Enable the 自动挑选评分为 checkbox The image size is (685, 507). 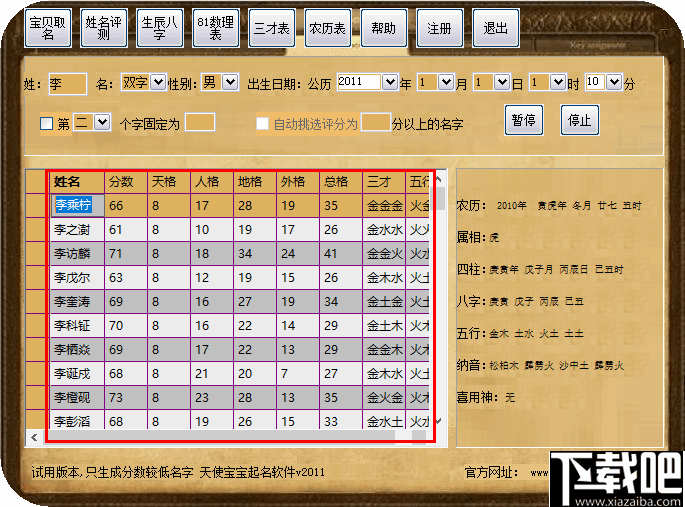[262, 124]
